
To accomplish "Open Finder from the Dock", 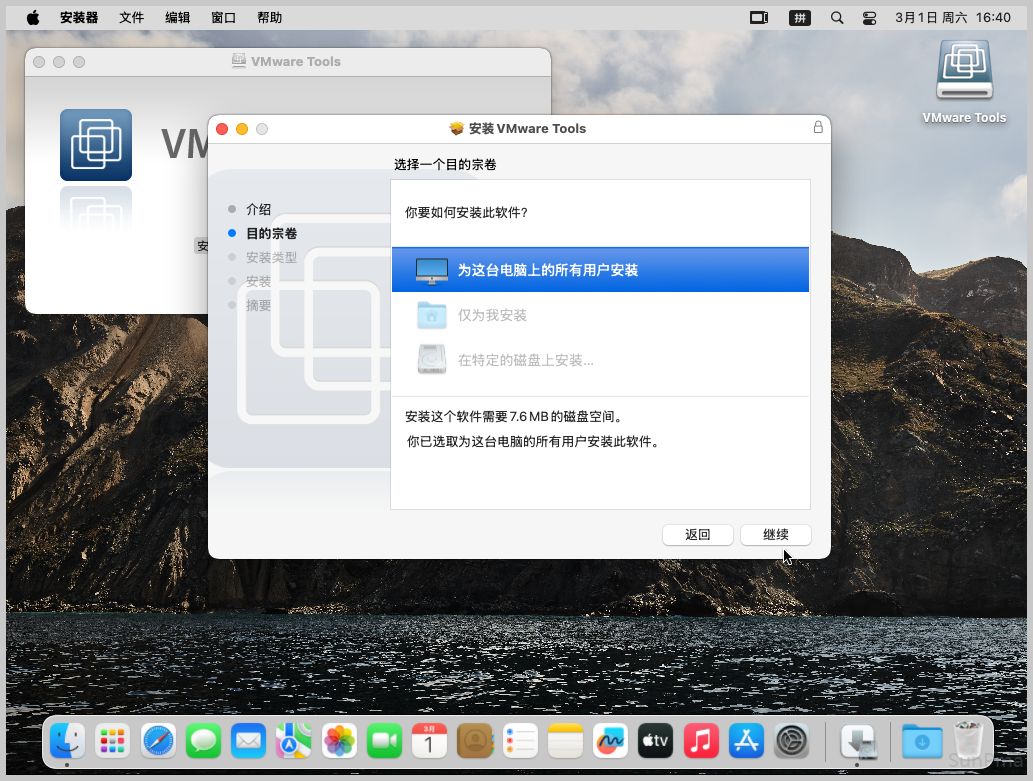I will (68, 741).
